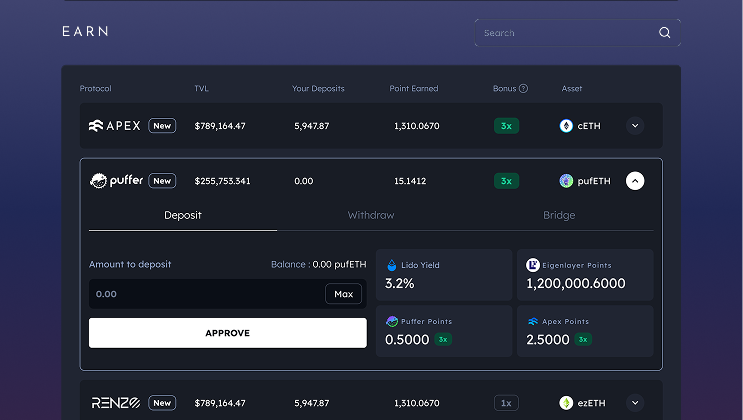Click the search magnifier icon
Viewport: 743px width, 420px height.
coord(664,33)
